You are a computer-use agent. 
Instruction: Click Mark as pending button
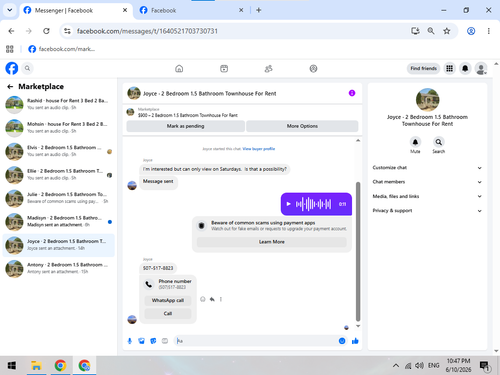coord(185,126)
